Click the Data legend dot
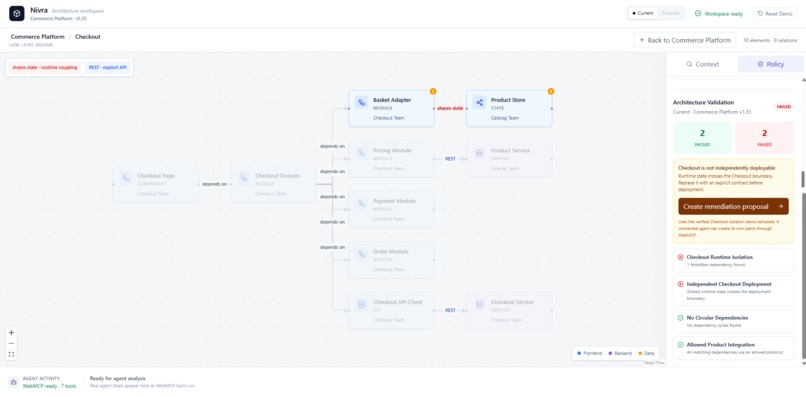Viewport: 806px width, 397px height. (640, 353)
